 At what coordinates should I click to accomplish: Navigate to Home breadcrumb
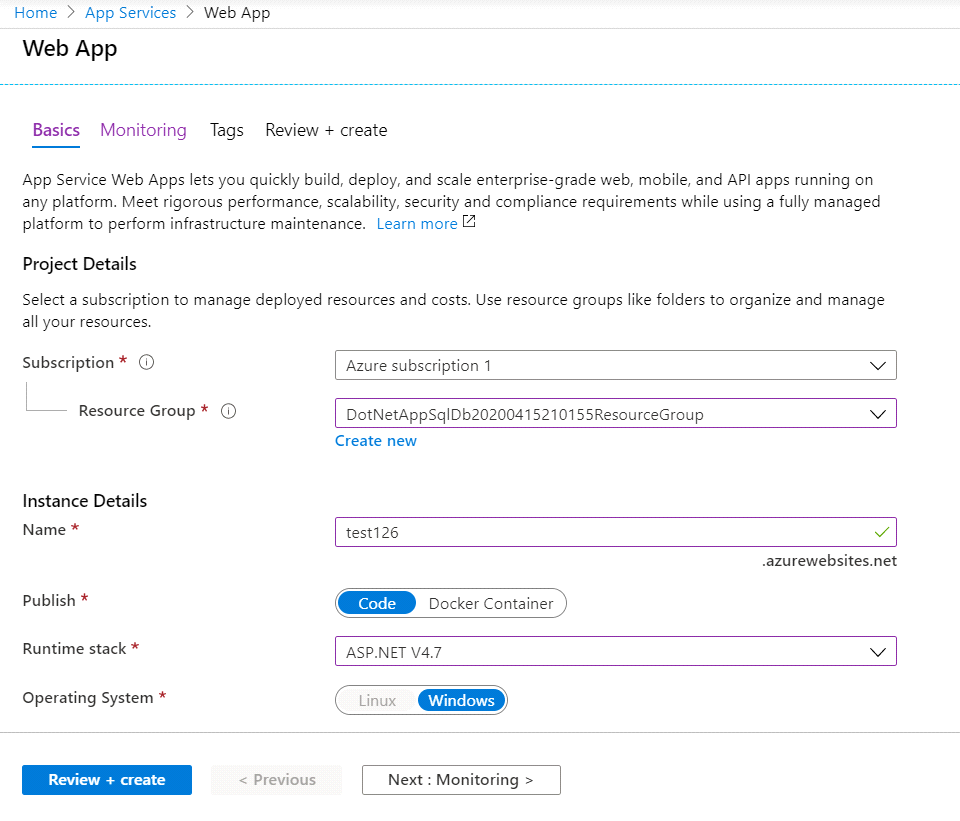tap(35, 13)
